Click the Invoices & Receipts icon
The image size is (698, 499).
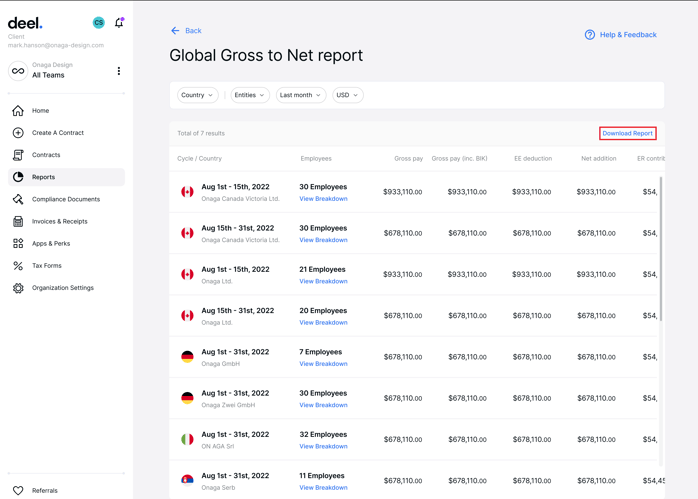point(18,221)
